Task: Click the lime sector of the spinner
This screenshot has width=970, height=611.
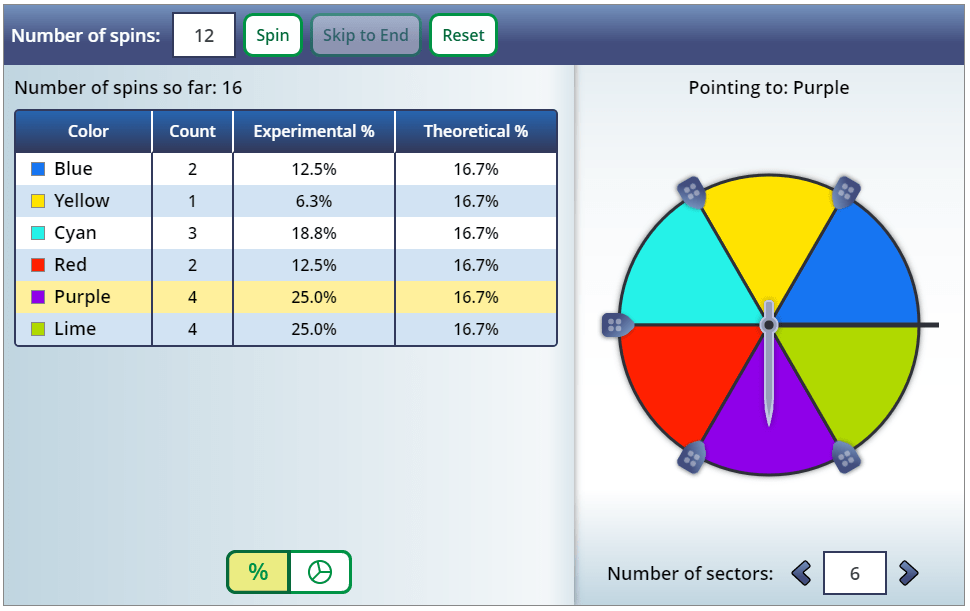Action: (860, 377)
